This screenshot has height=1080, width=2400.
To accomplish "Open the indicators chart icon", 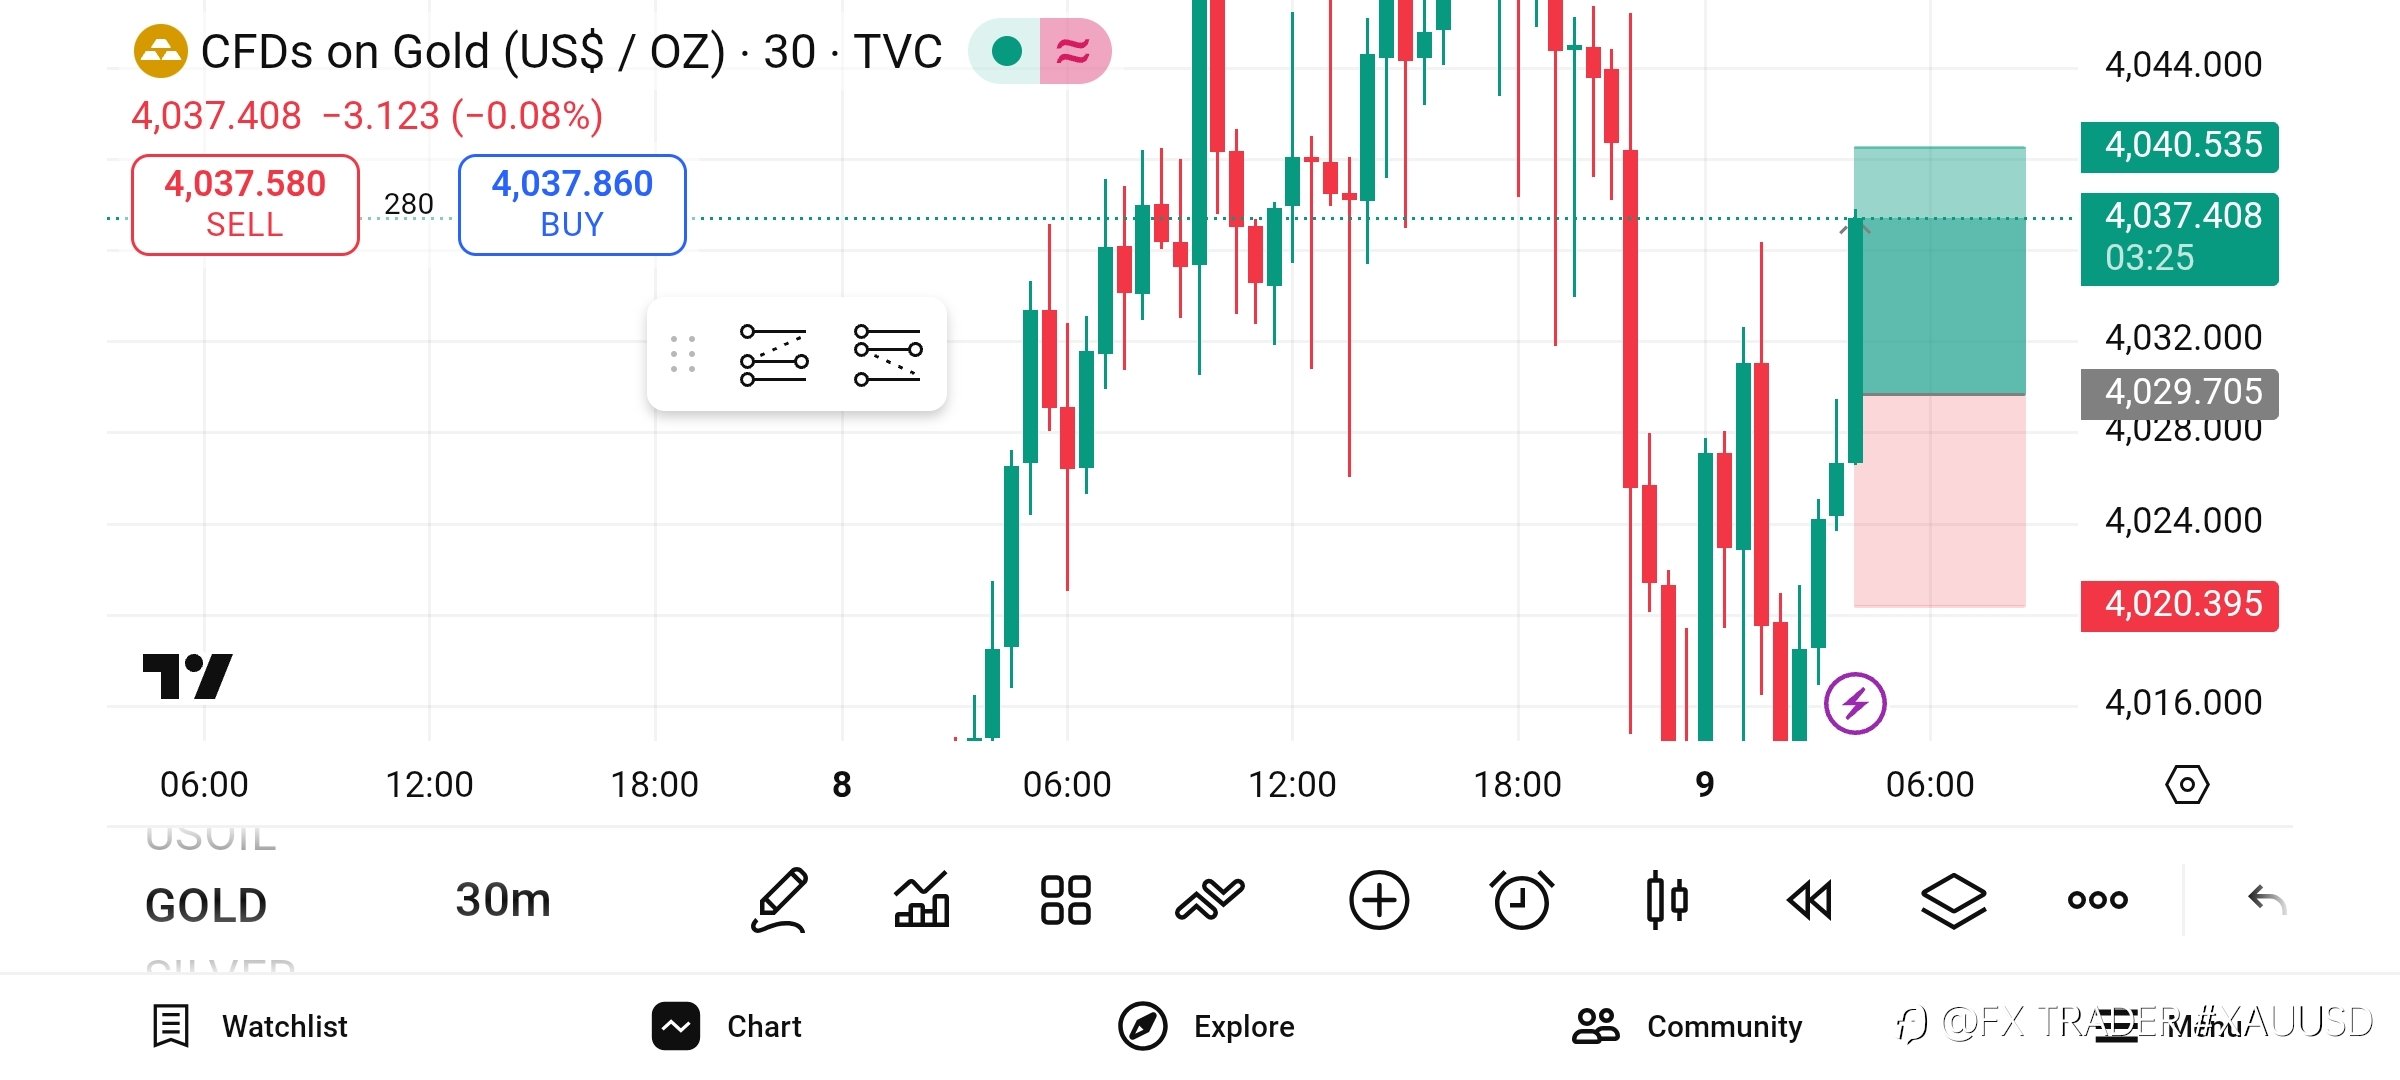I will (921, 900).
